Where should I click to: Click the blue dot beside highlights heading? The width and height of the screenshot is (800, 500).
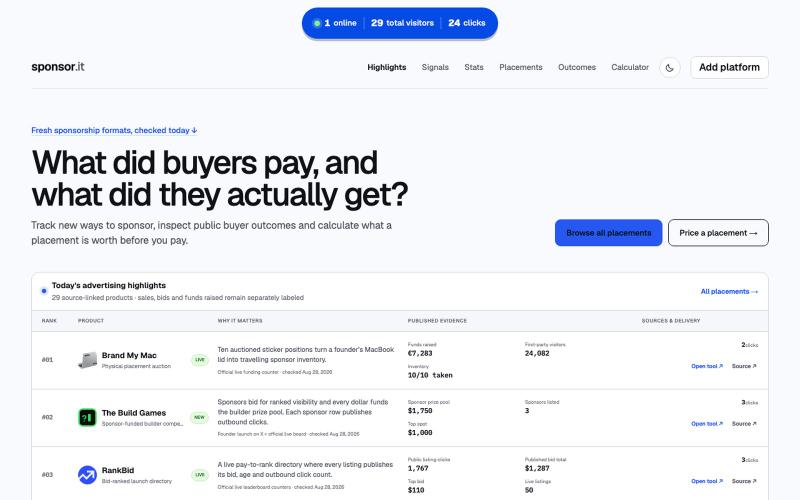click(44, 291)
